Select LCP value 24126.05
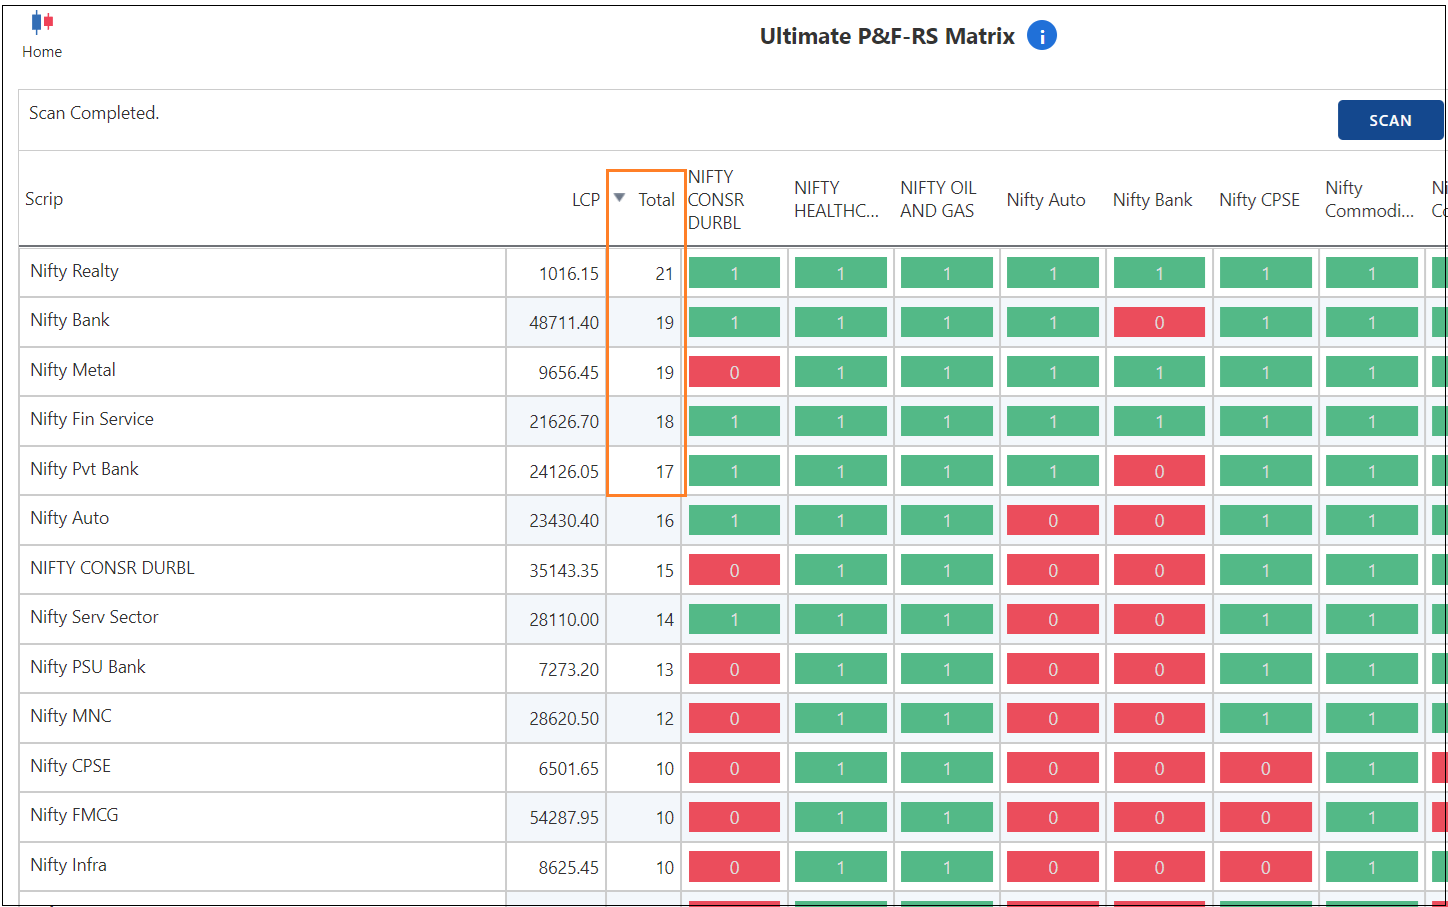Screen dimensions: 1448x907 click(x=564, y=472)
